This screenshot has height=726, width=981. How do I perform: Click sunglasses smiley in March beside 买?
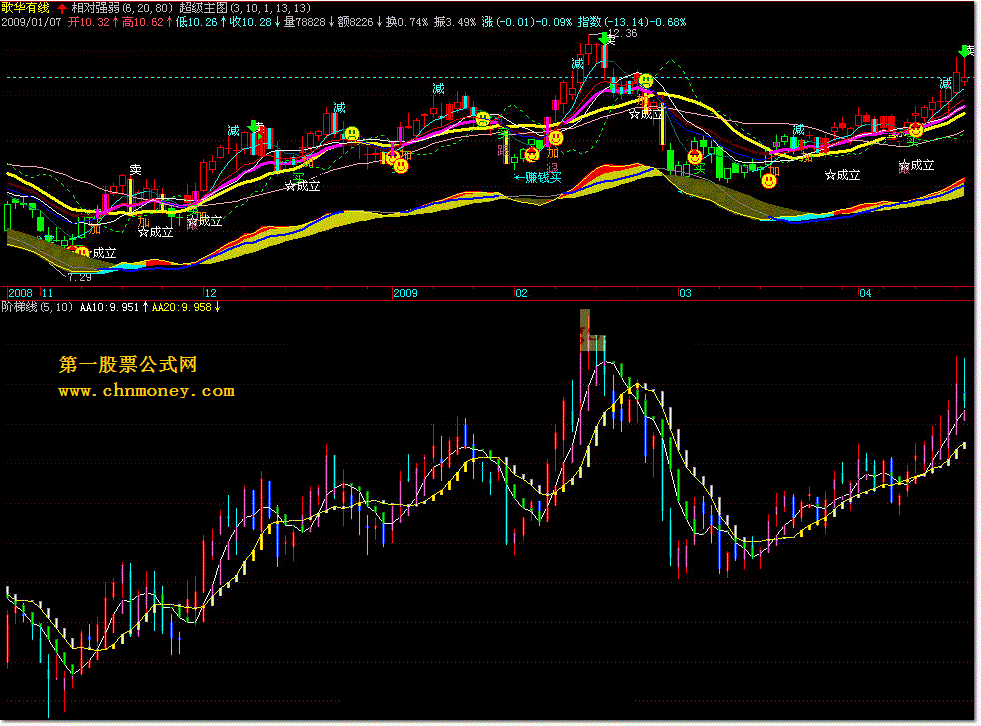click(x=694, y=156)
